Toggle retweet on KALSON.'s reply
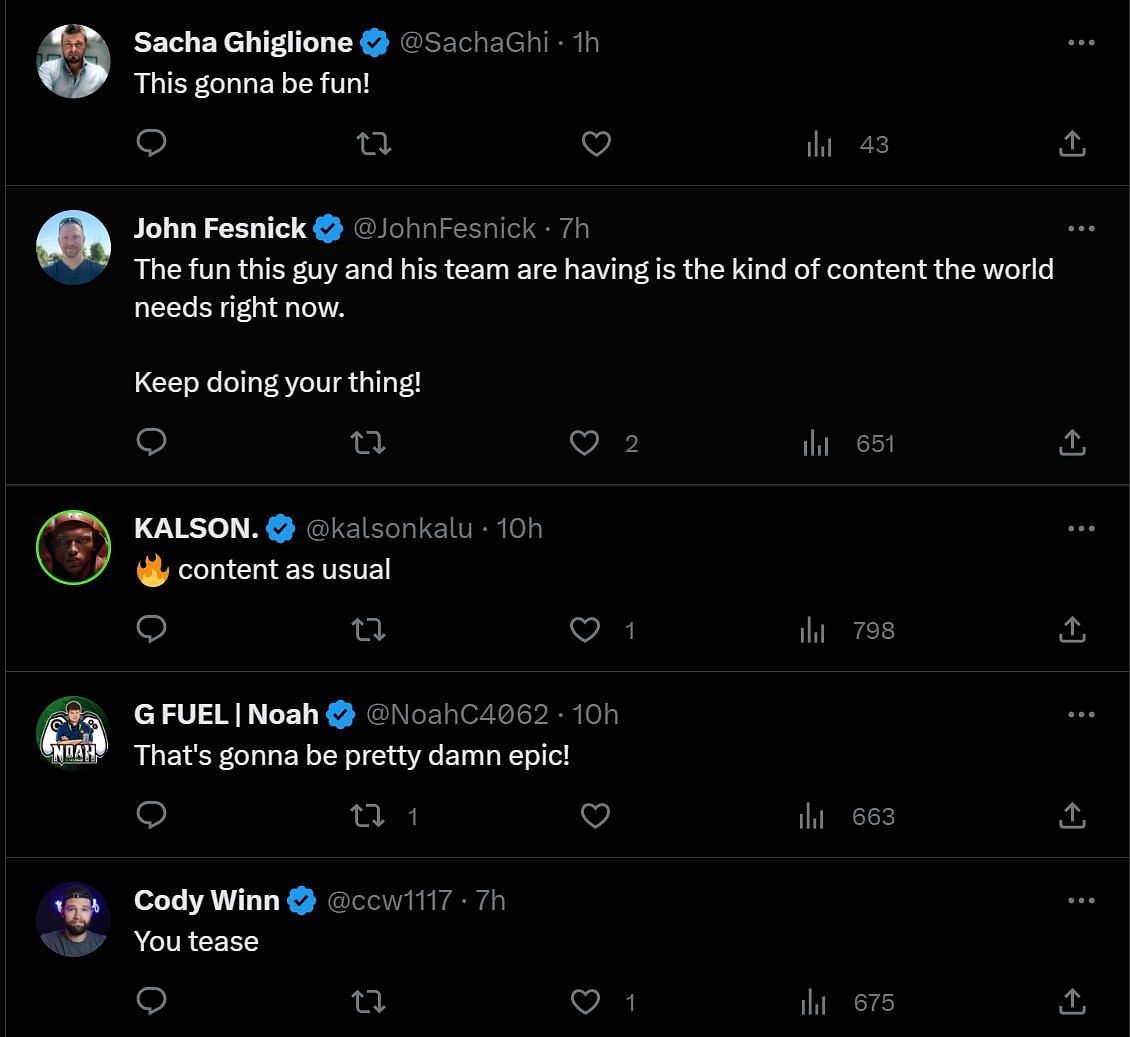The height and width of the screenshot is (1037, 1130). (368, 630)
